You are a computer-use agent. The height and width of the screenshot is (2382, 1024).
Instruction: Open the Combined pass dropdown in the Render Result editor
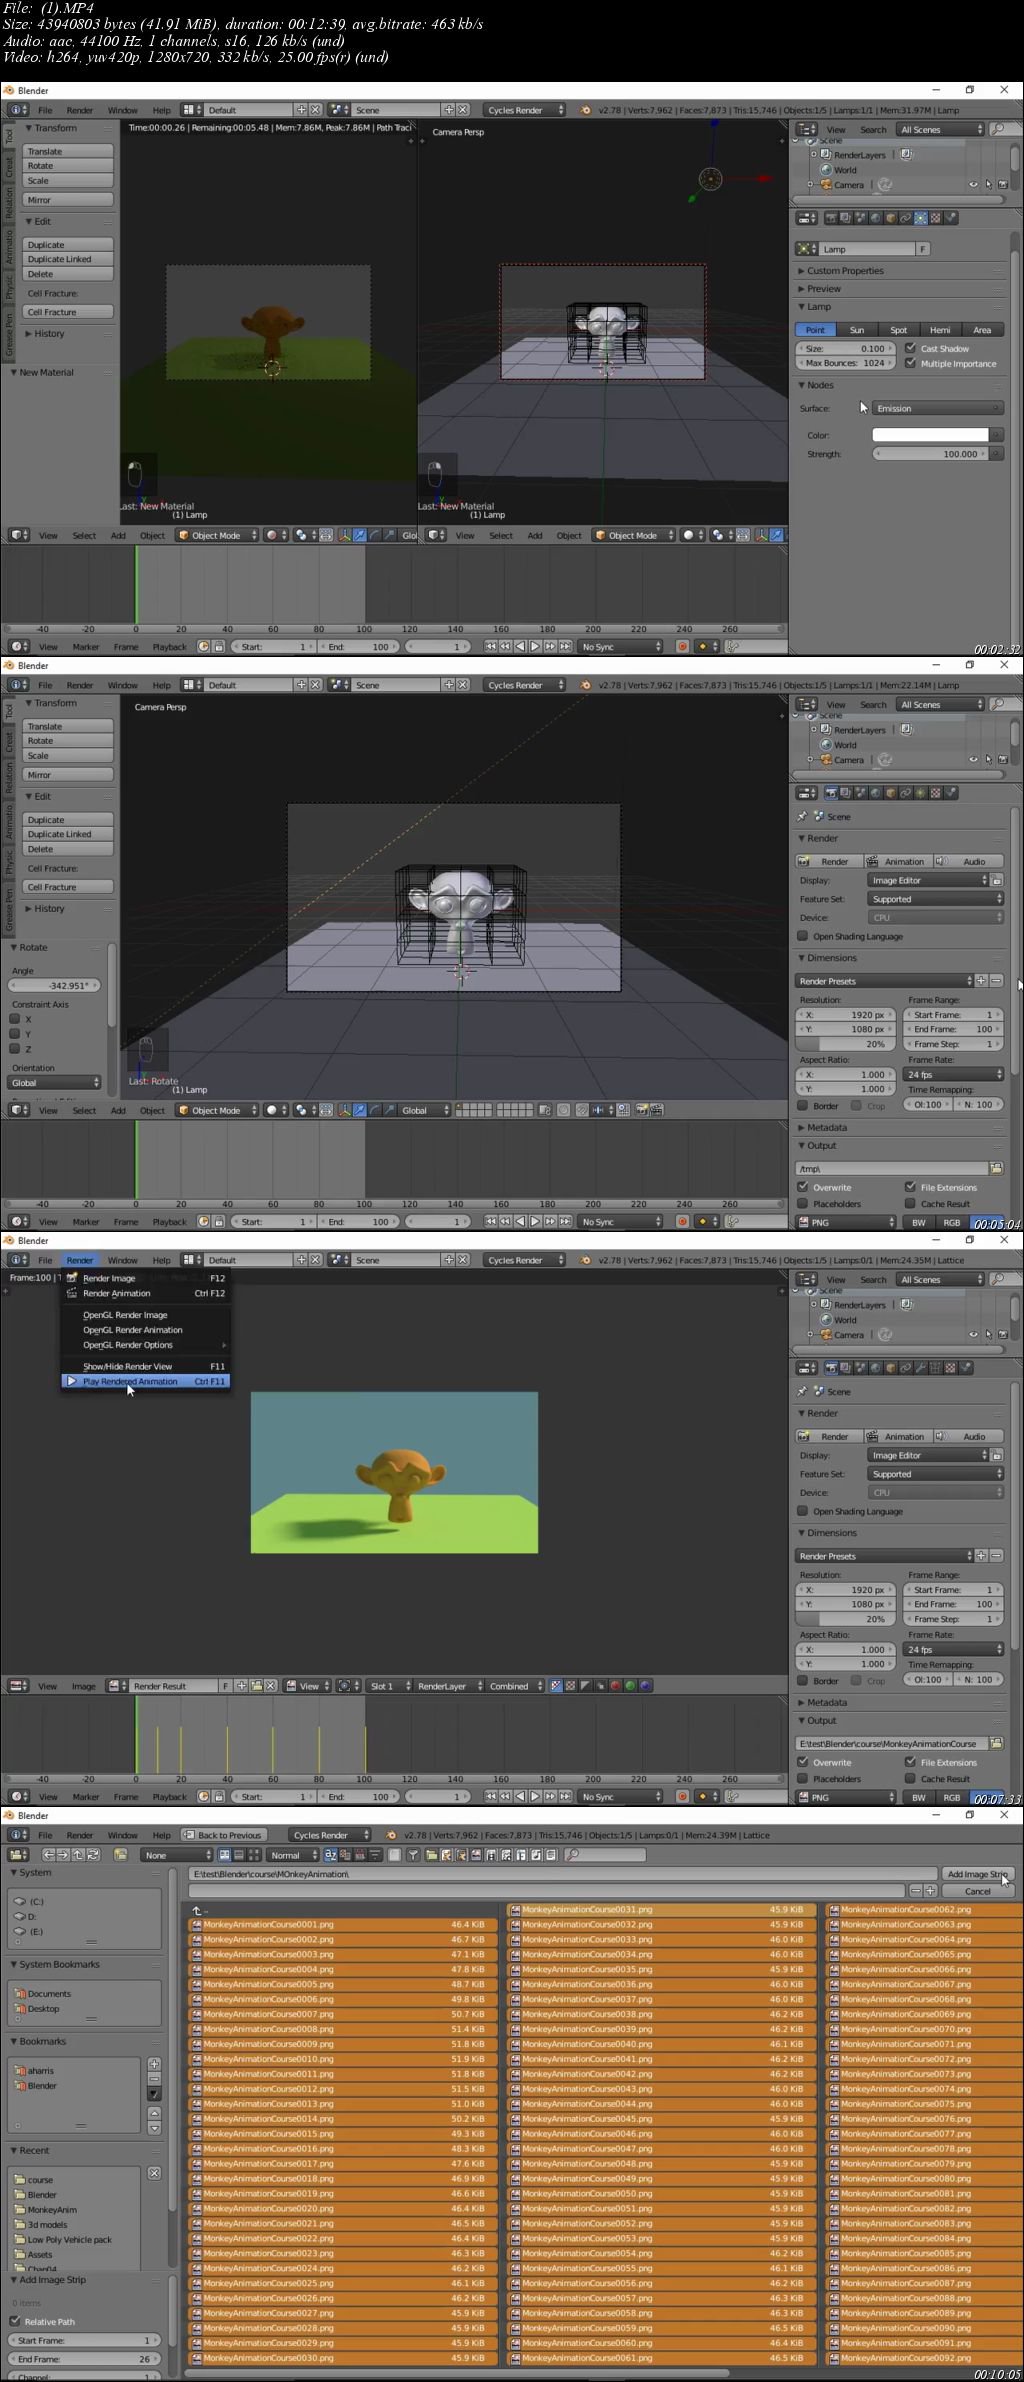click(x=515, y=1686)
